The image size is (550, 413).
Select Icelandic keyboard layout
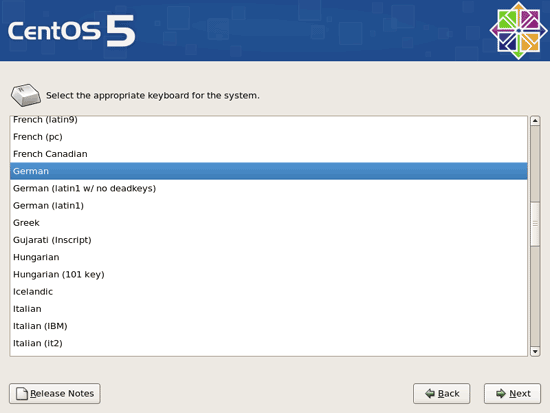(269, 291)
